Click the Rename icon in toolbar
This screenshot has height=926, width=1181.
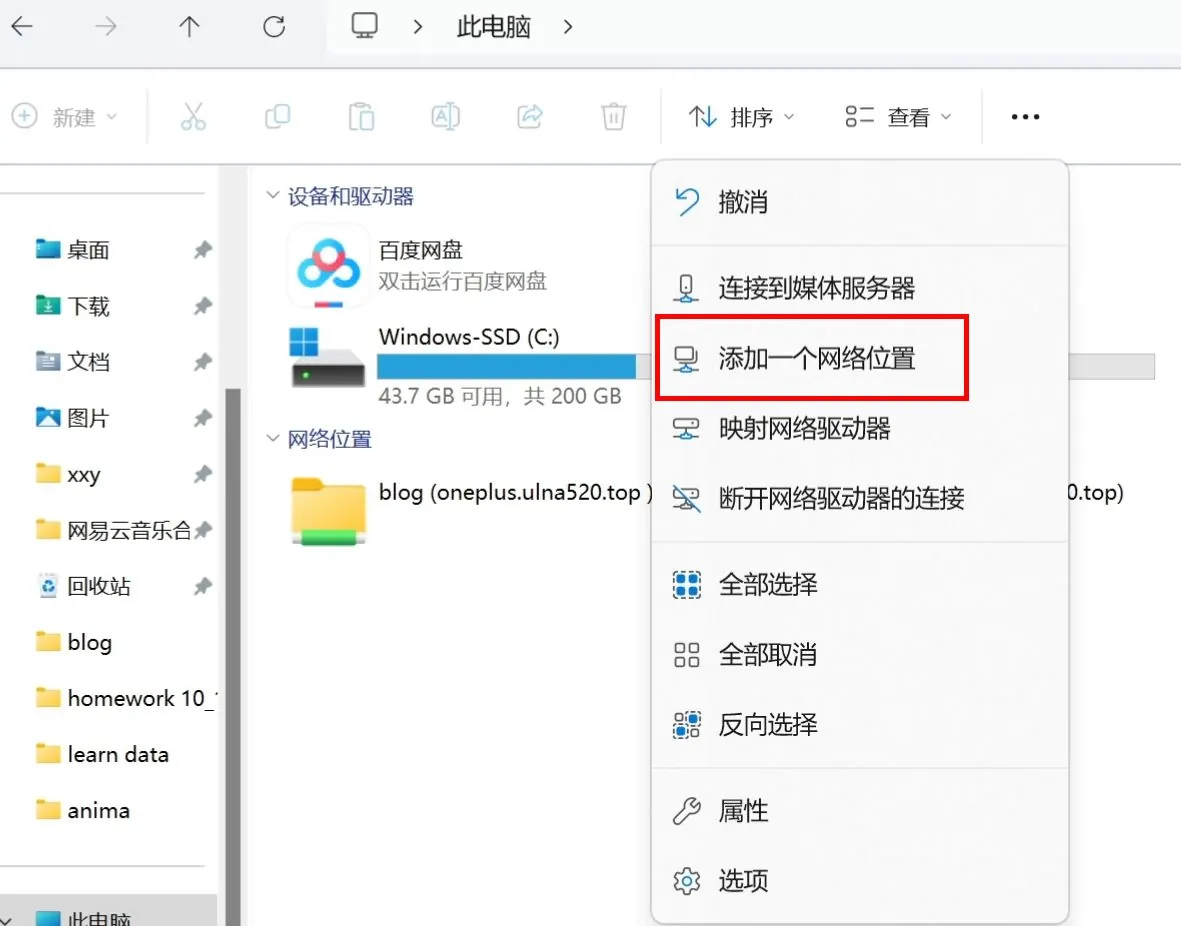(445, 117)
